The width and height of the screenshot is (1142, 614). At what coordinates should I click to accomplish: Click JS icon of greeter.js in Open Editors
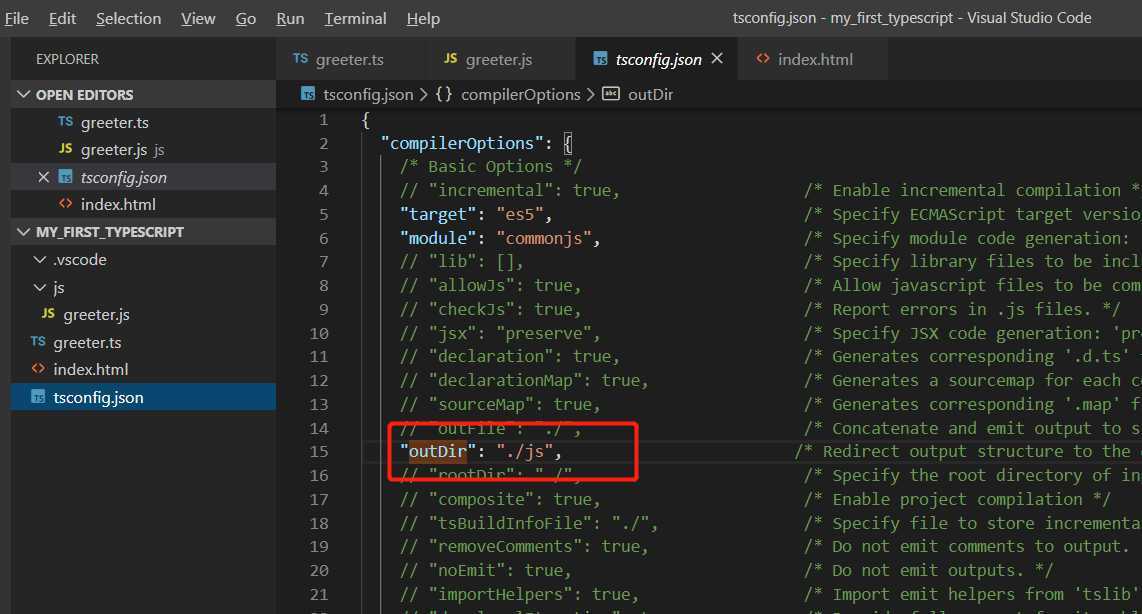(66, 149)
